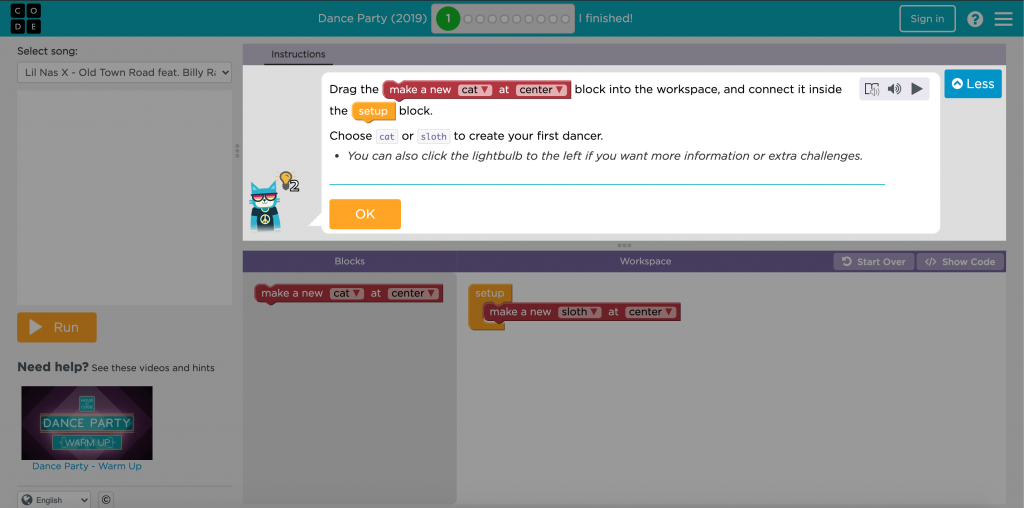The height and width of the screenshot is (508, 1024).
Task: Click the lightbulb tip text in italics
Action: 605,156
